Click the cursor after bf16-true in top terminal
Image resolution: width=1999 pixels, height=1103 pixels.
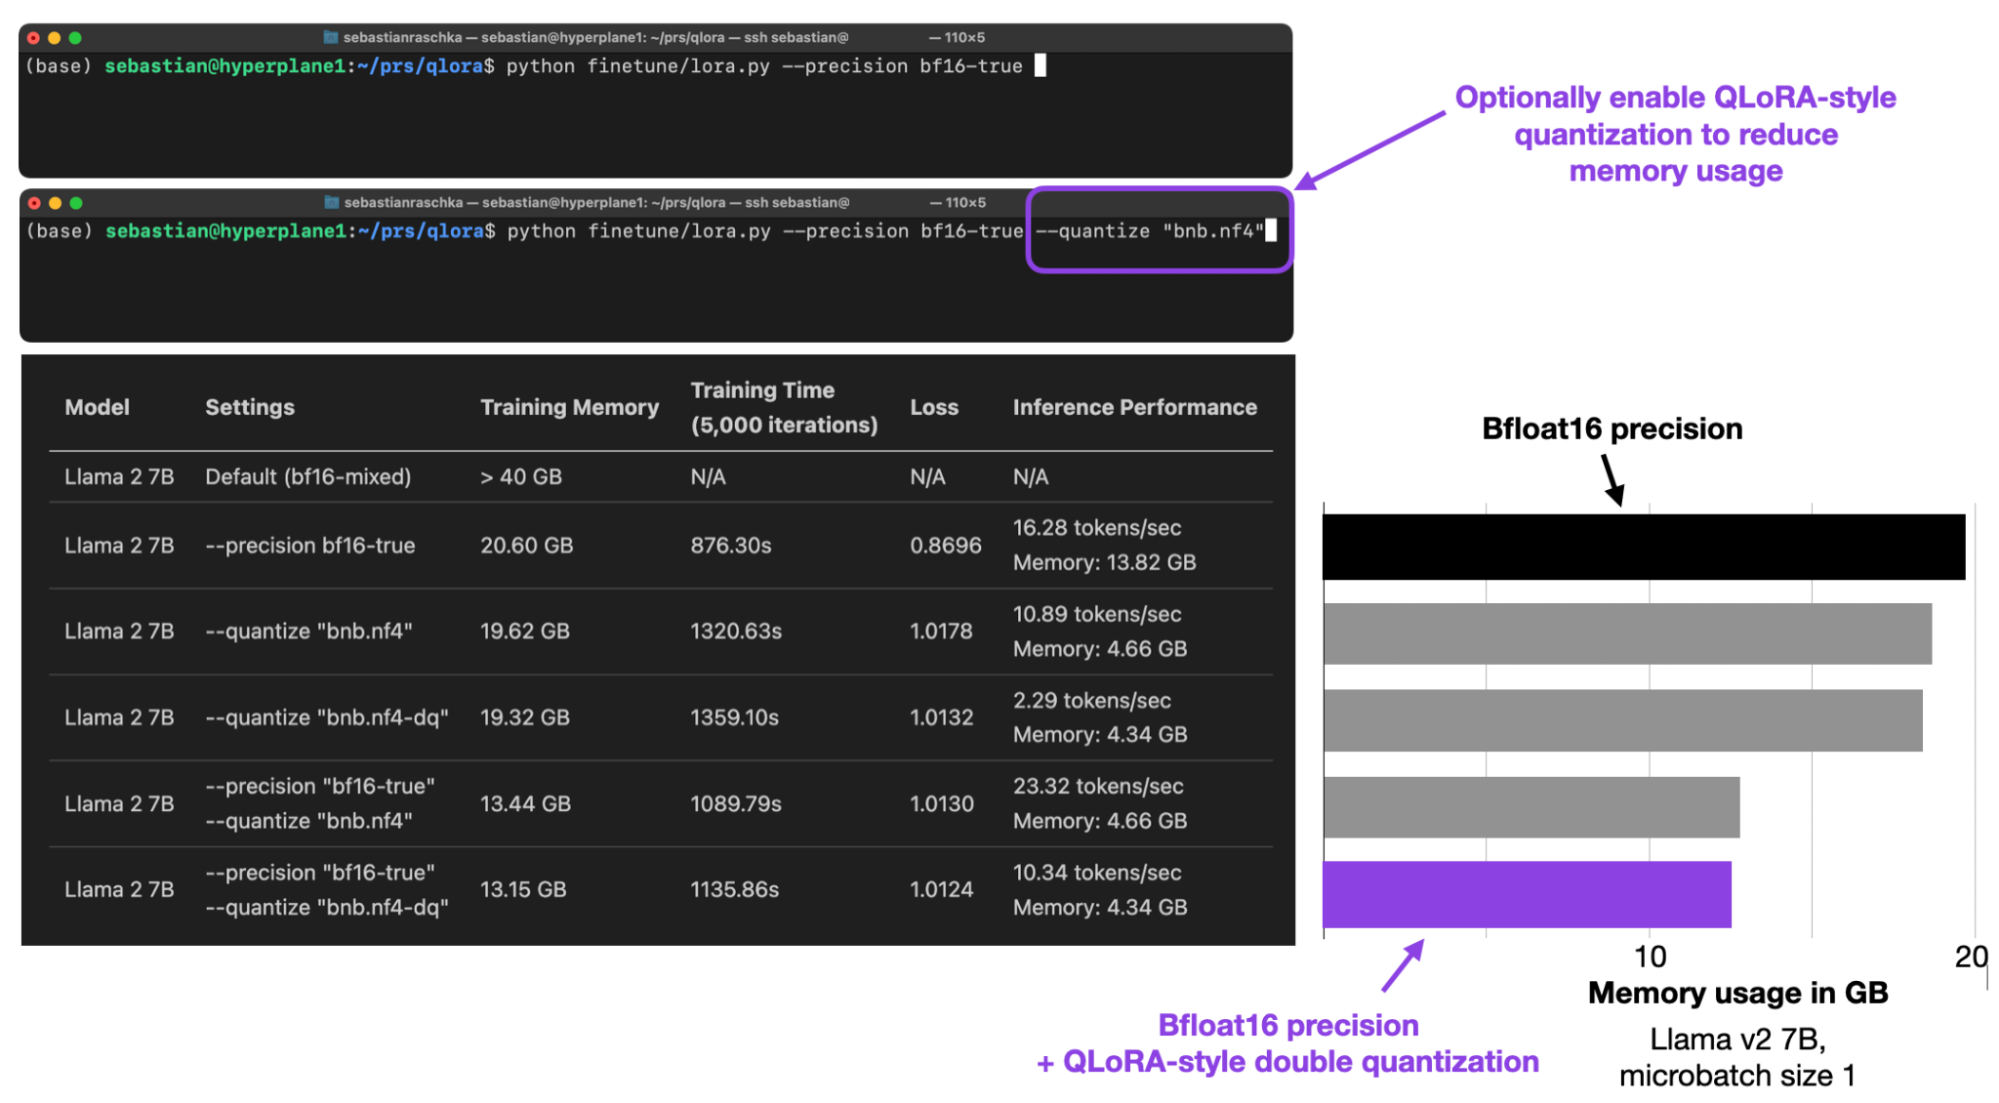[x=1040, y=66]
